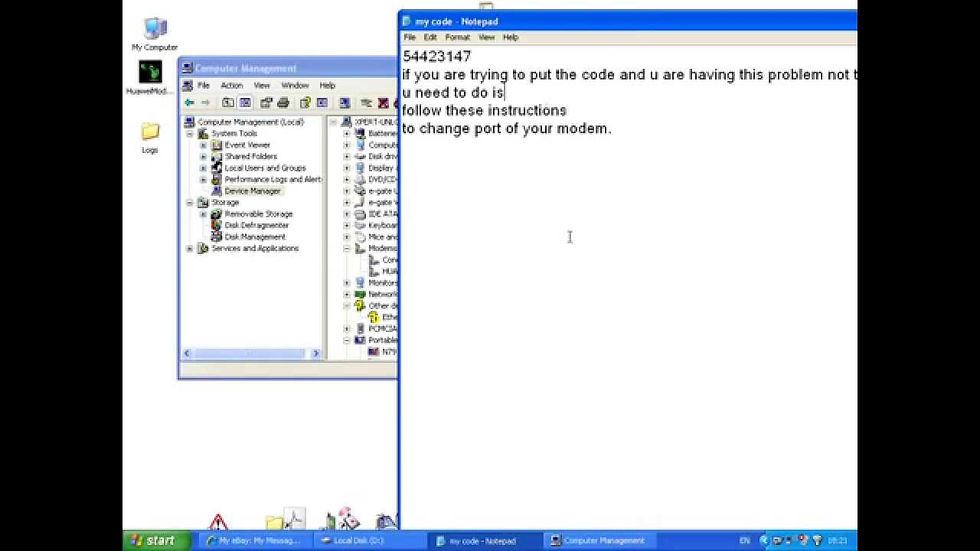Click the number 54423147 in Notepad
The image size is (980, 551).
click(x=437, y=57)
